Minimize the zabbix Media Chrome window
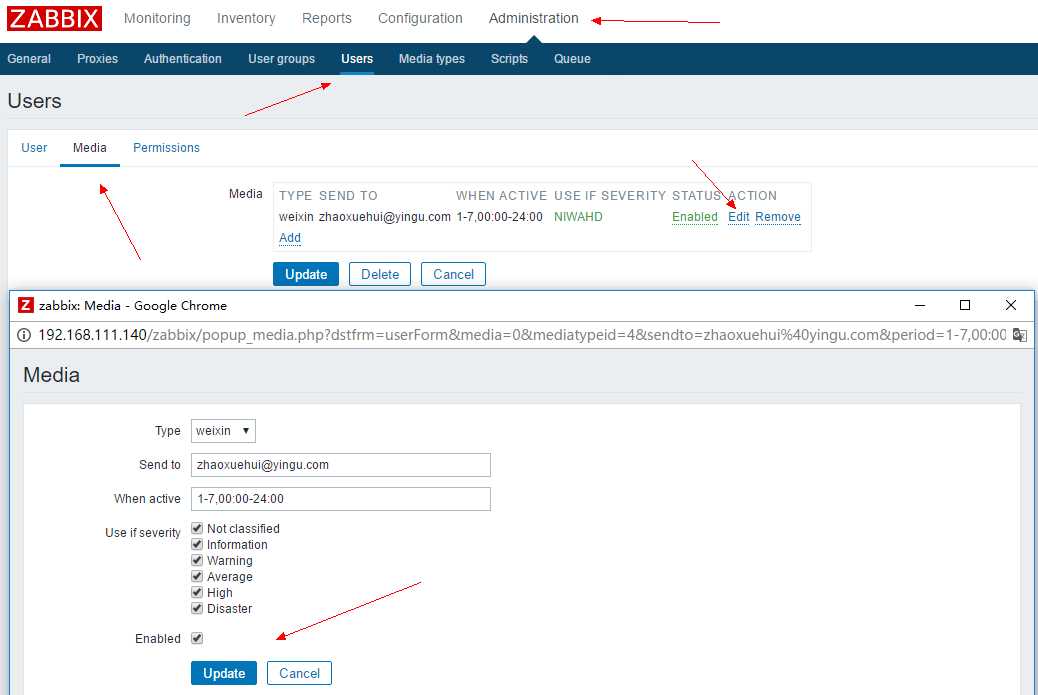The width and height of the screenshot is (1038, 695). coord(920,305)
